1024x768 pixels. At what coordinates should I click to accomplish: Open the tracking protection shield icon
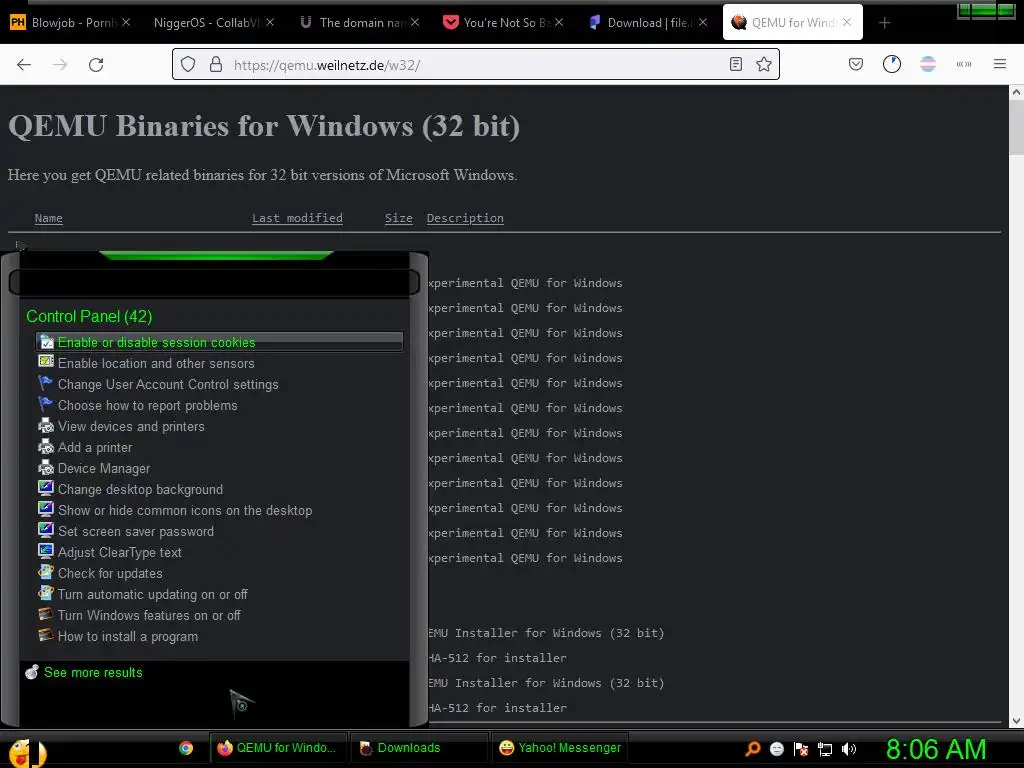click(x=188, y=64)
